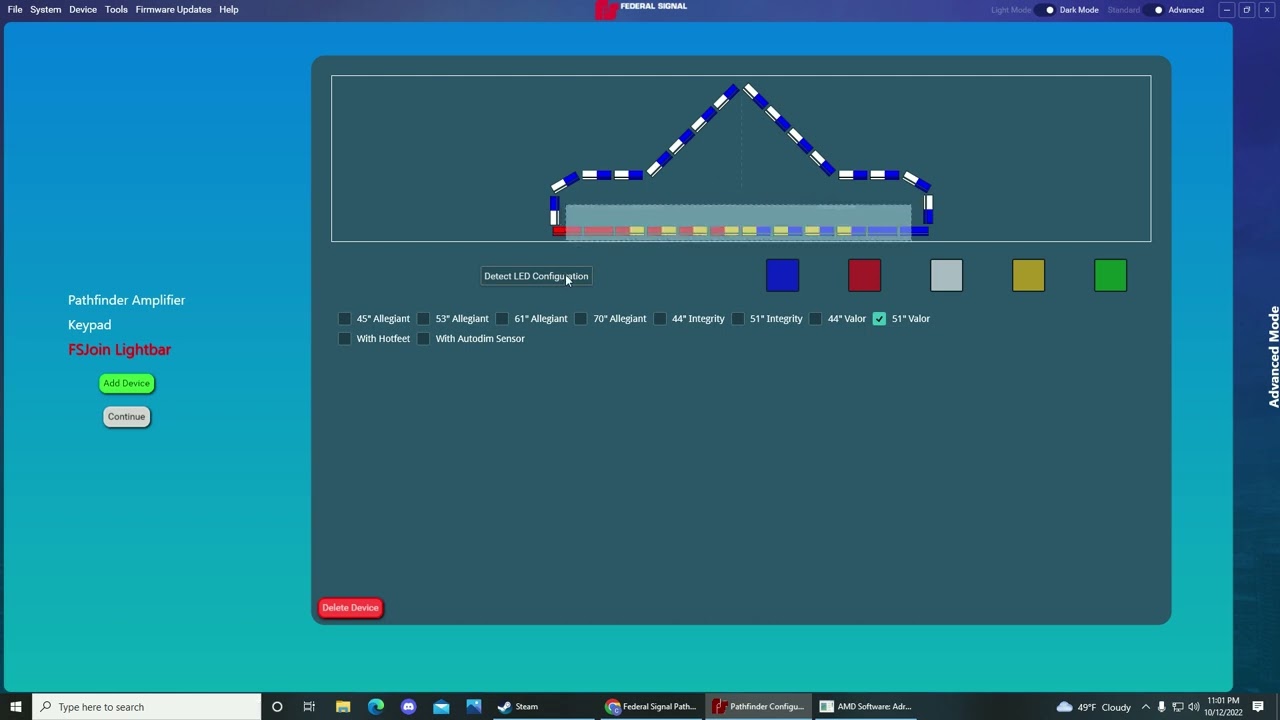This screenshot has height=720, width=1280.
Task: Check the 53" Allegiant checkbox
Action: point(423,319)
